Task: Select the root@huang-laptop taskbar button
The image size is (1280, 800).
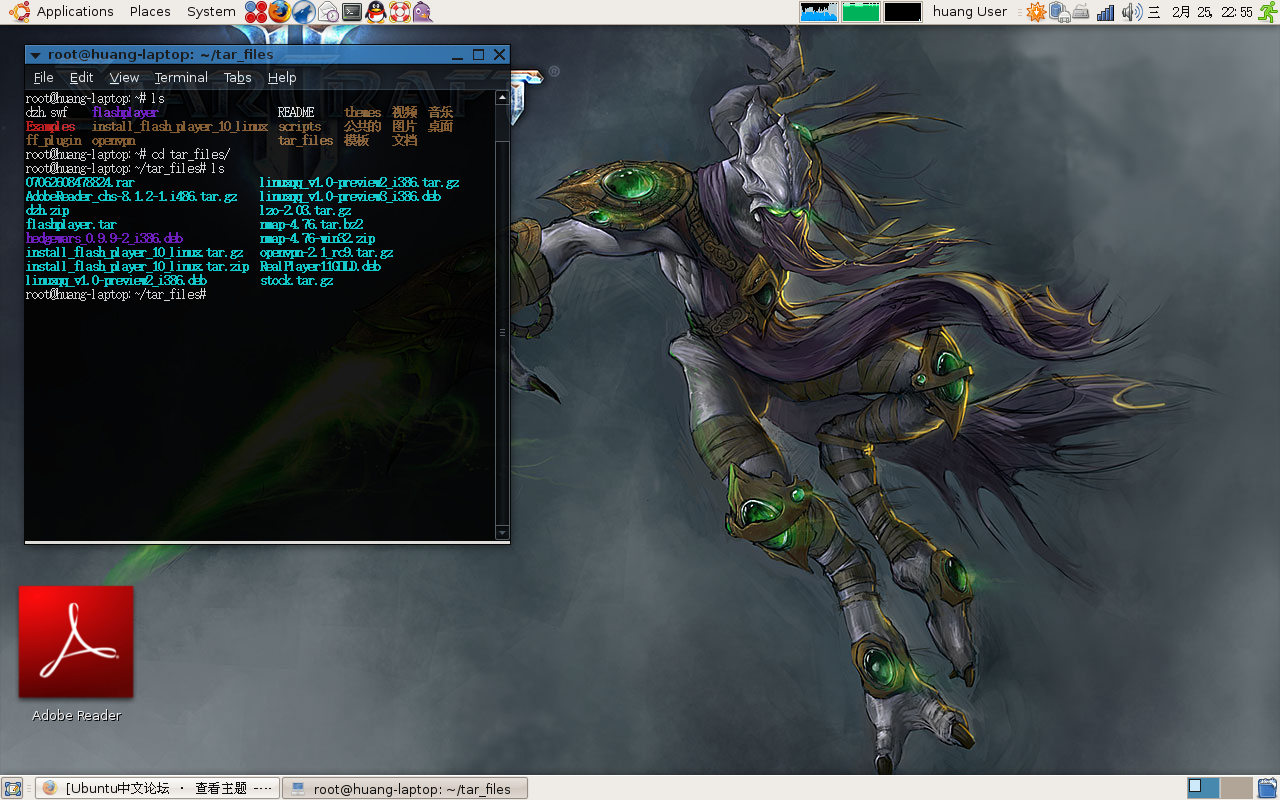Action: pos(405,788)
